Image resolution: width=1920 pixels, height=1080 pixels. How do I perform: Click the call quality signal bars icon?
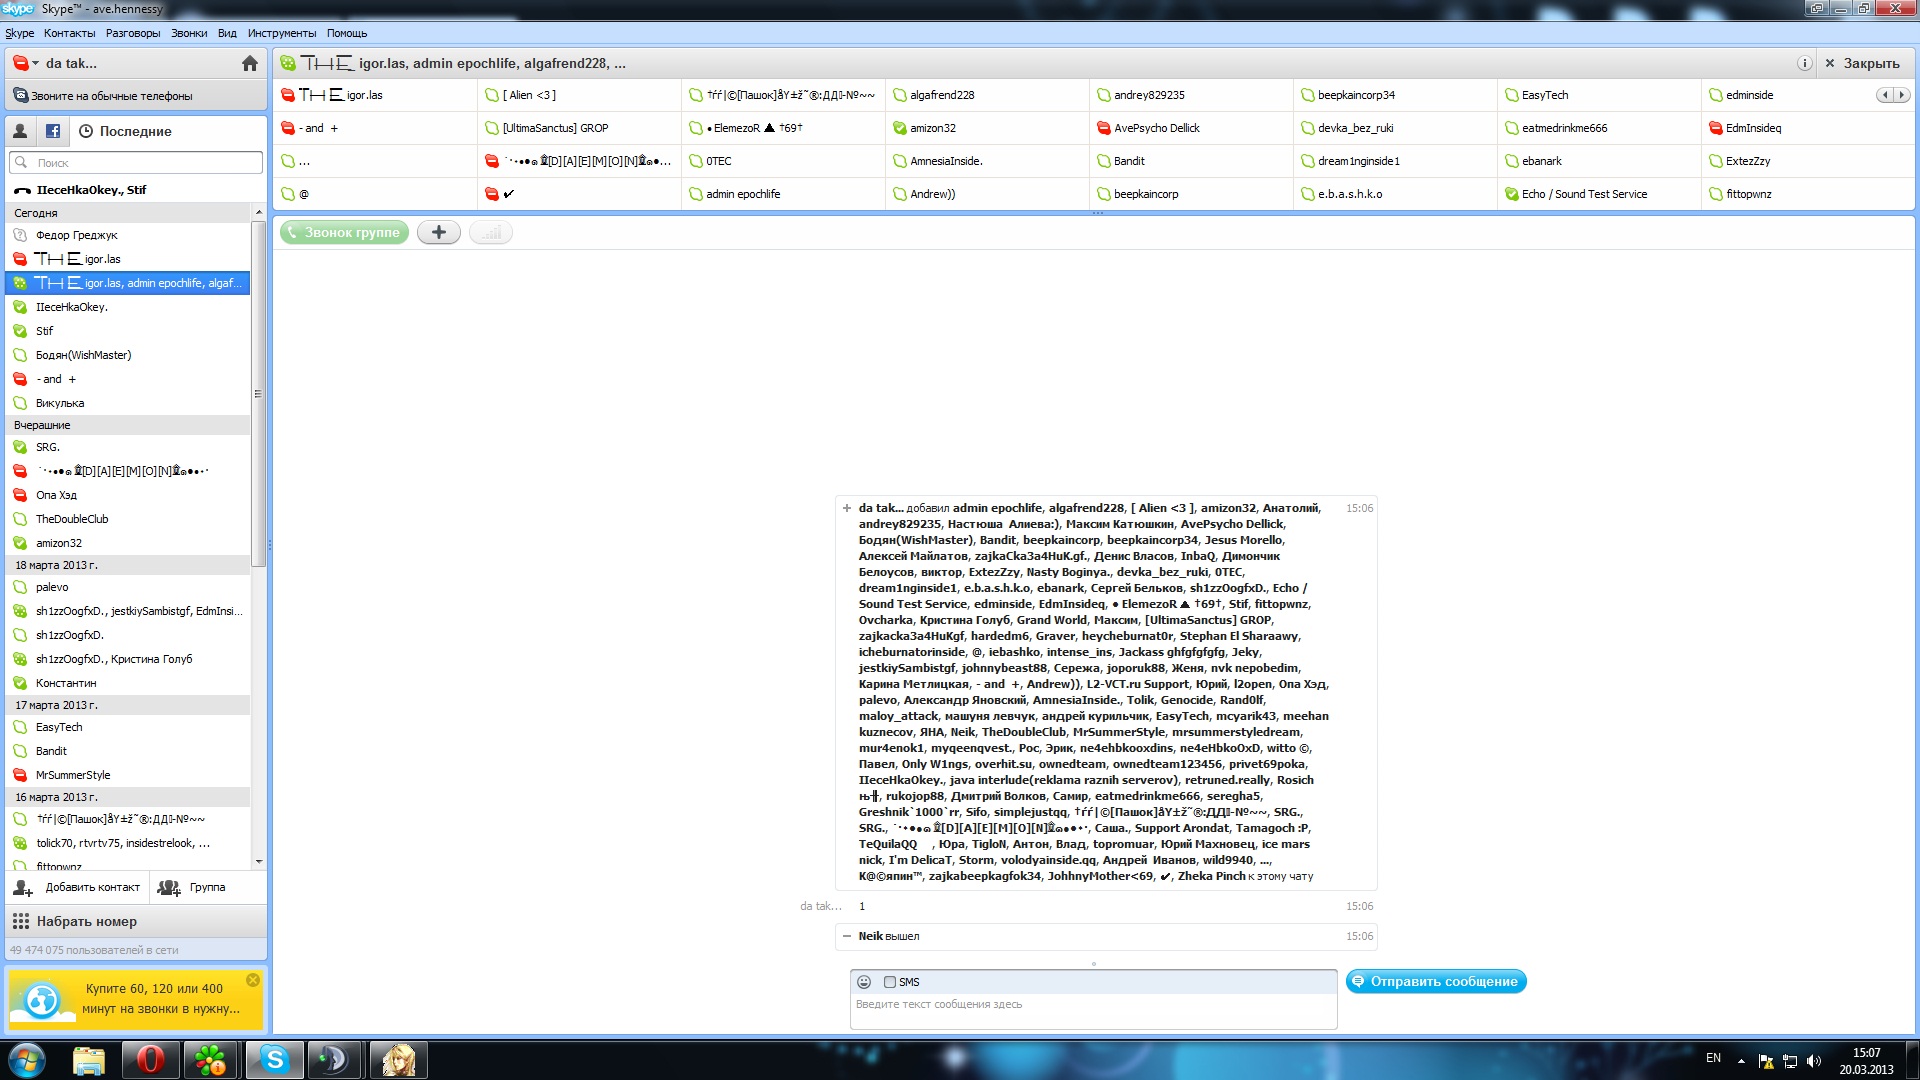[x=491, y=232]
